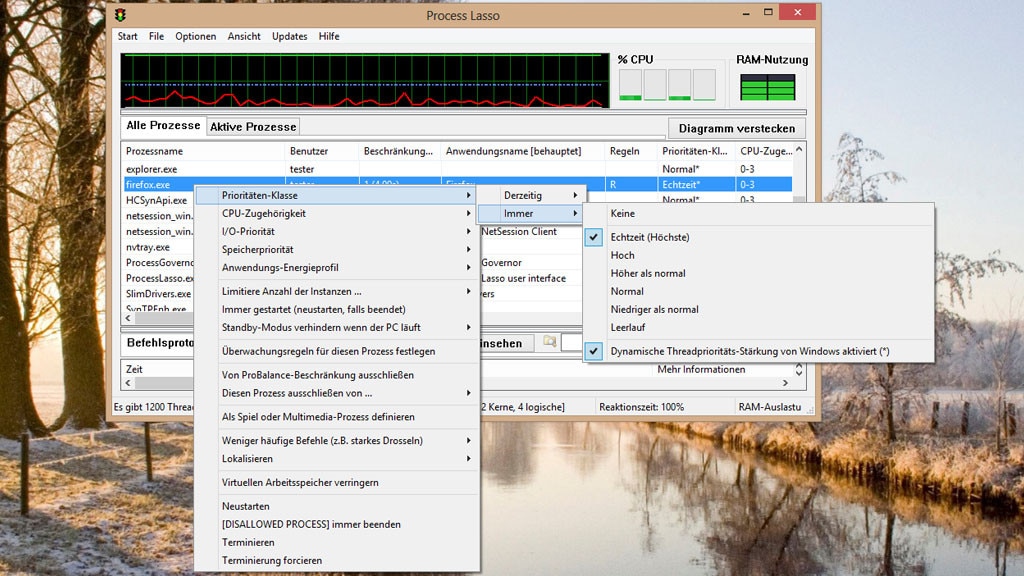Click the folder icon beside the Einsehen button
Screen dimensions: 1024x576
tap(549, 342)
